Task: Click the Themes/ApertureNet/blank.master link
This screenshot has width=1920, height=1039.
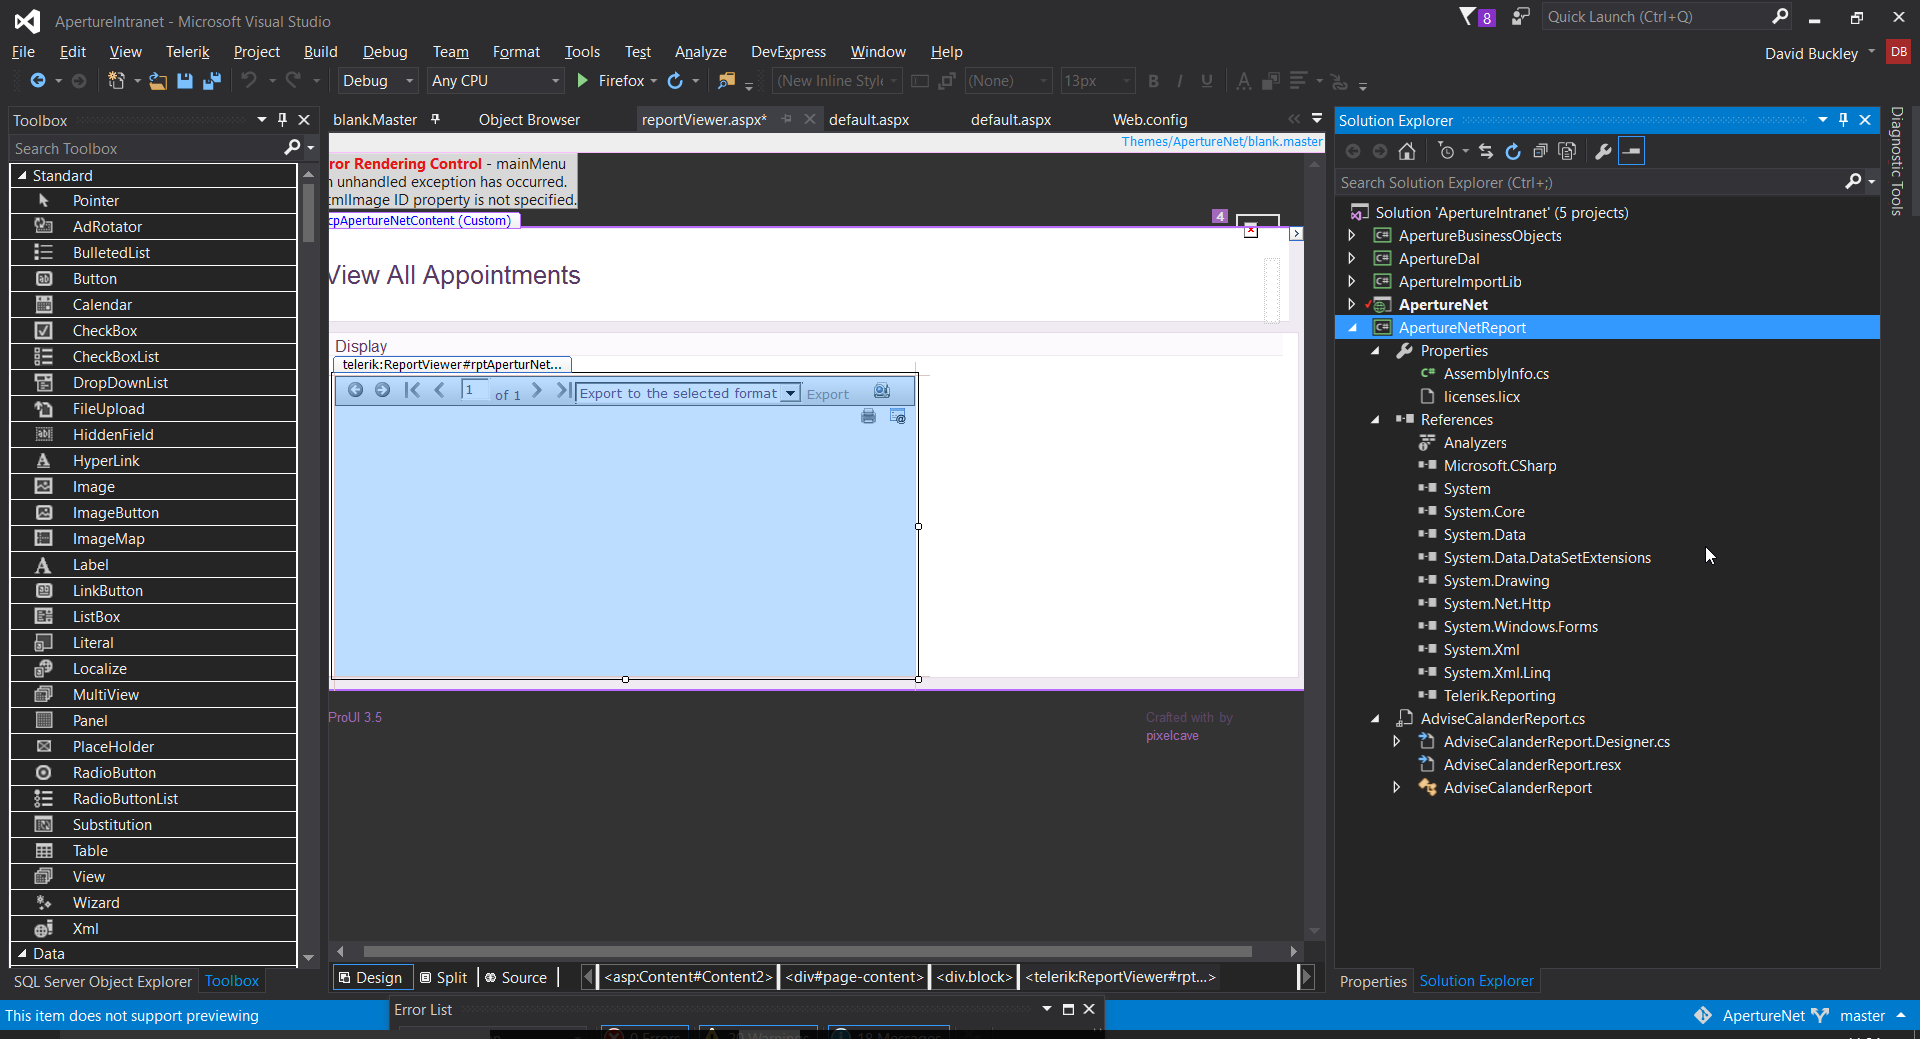Action: (1221, 142)
